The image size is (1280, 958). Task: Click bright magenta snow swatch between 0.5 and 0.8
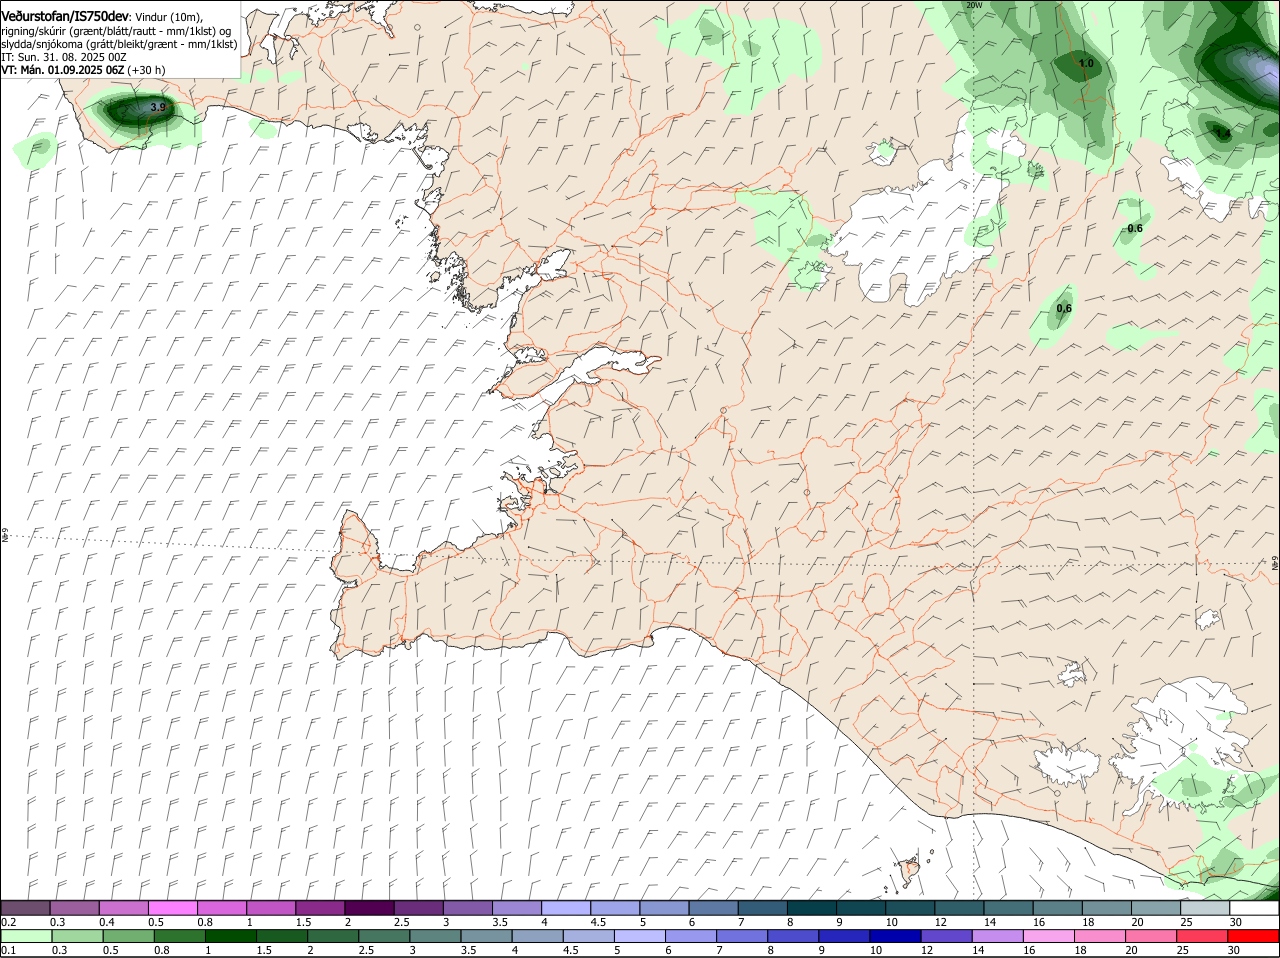tap(172, 907)
